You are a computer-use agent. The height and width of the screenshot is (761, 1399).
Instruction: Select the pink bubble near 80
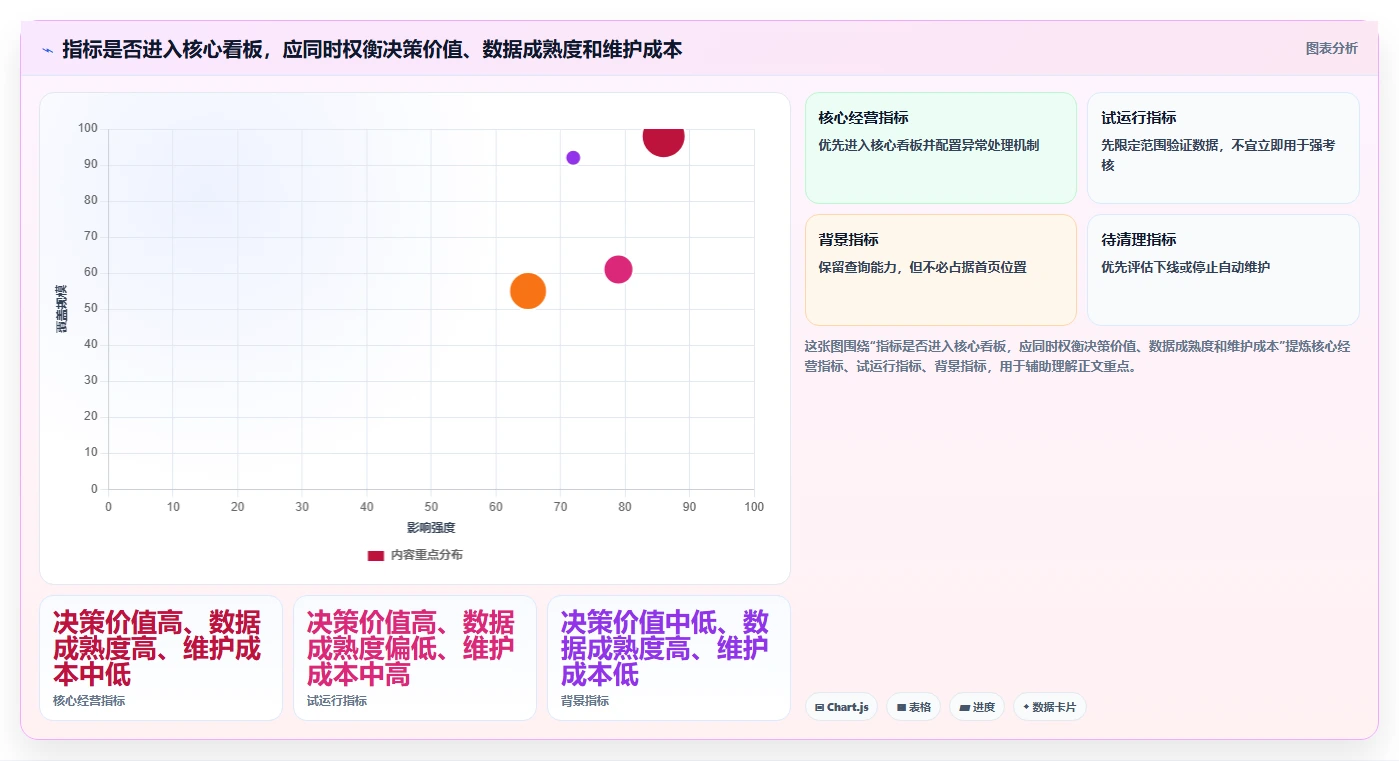(618, 269)
